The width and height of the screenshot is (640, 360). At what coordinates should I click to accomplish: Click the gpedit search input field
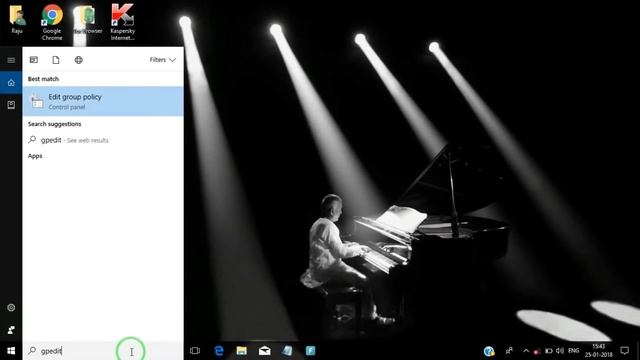coord(103,351)
